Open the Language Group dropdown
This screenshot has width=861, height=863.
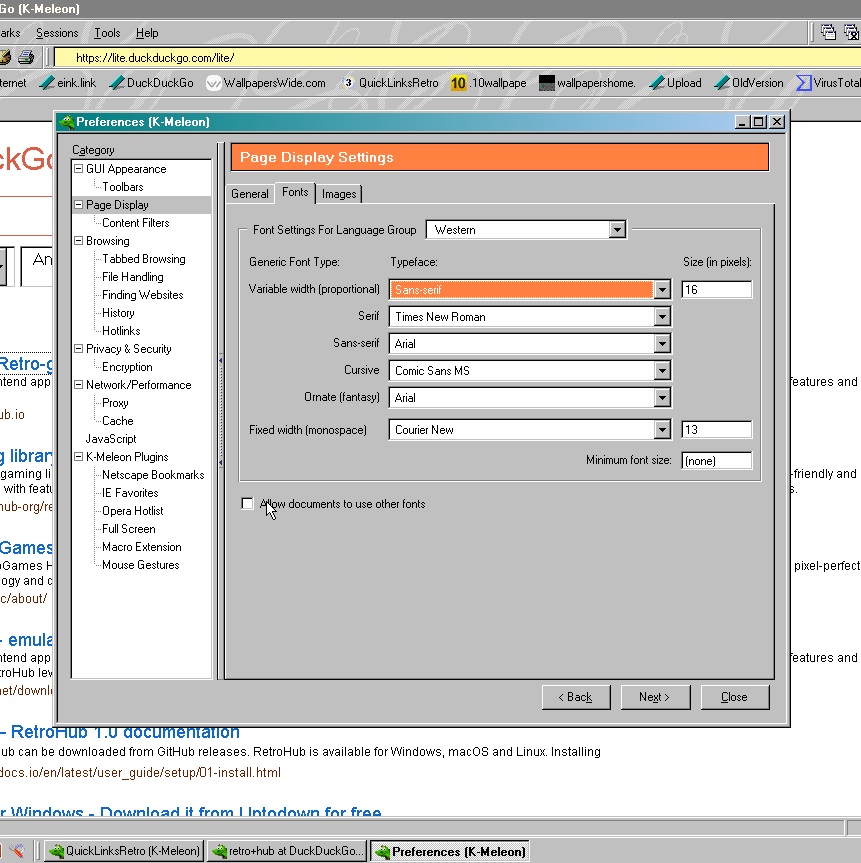pos(617,230)
